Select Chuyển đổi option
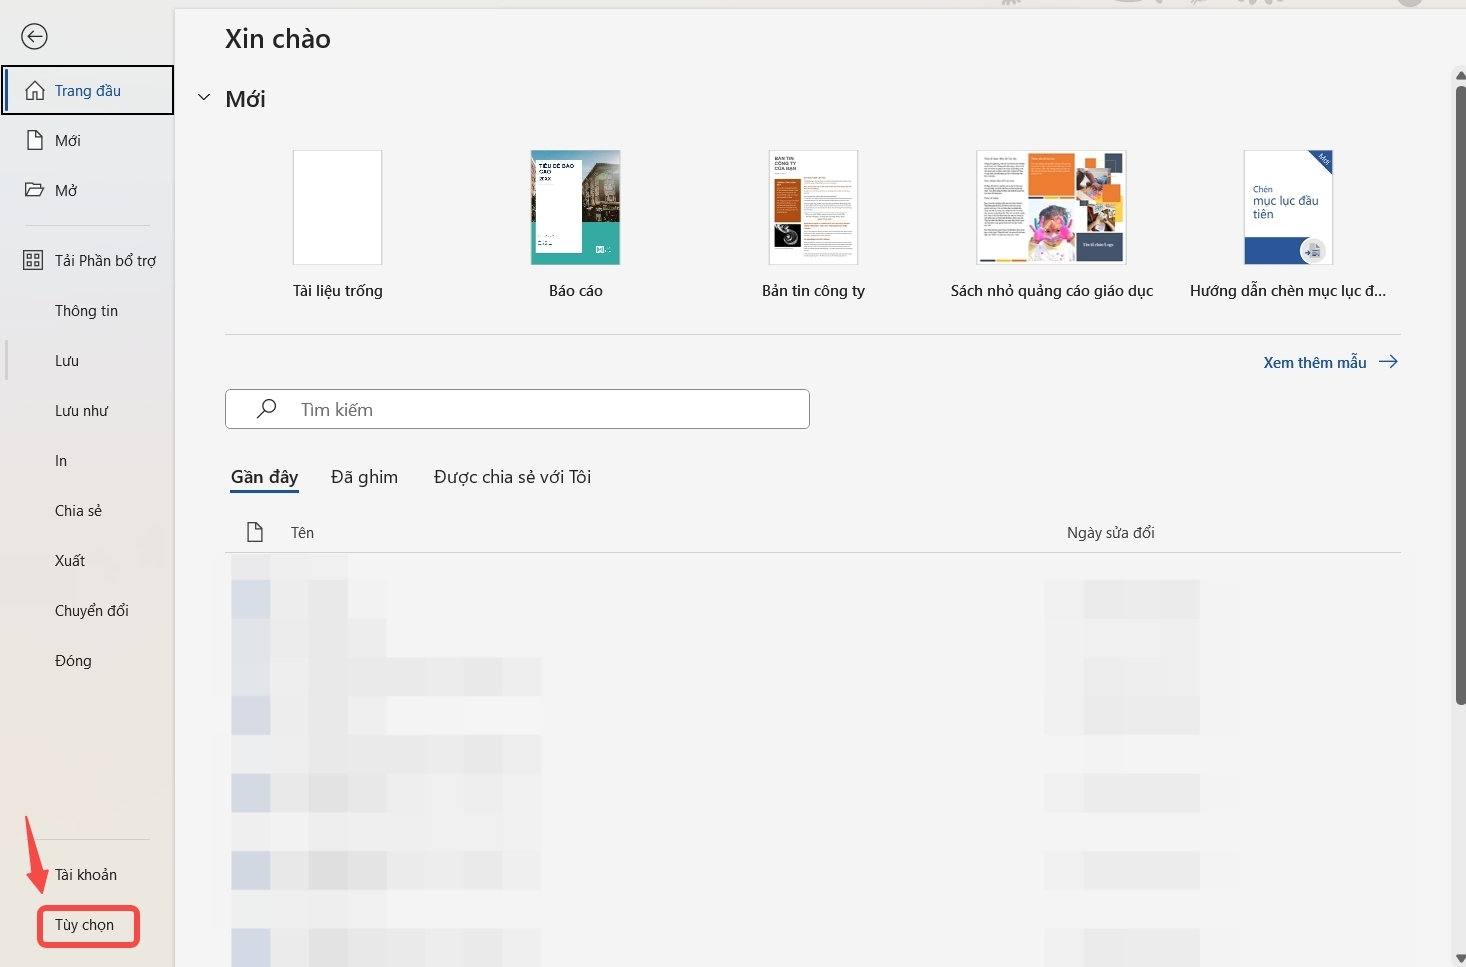Image resolution: width=1466 pixels, height=967 pixels. [x=91, y=610]
